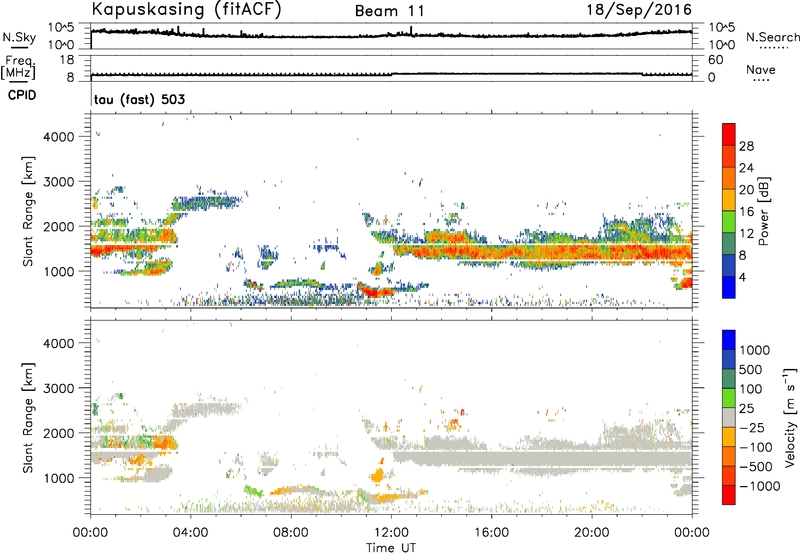The height and width of the screenshot is (554, 800).
Task: Click the plot title "Kapuskasing (fitACF)"
Action: 186,10
